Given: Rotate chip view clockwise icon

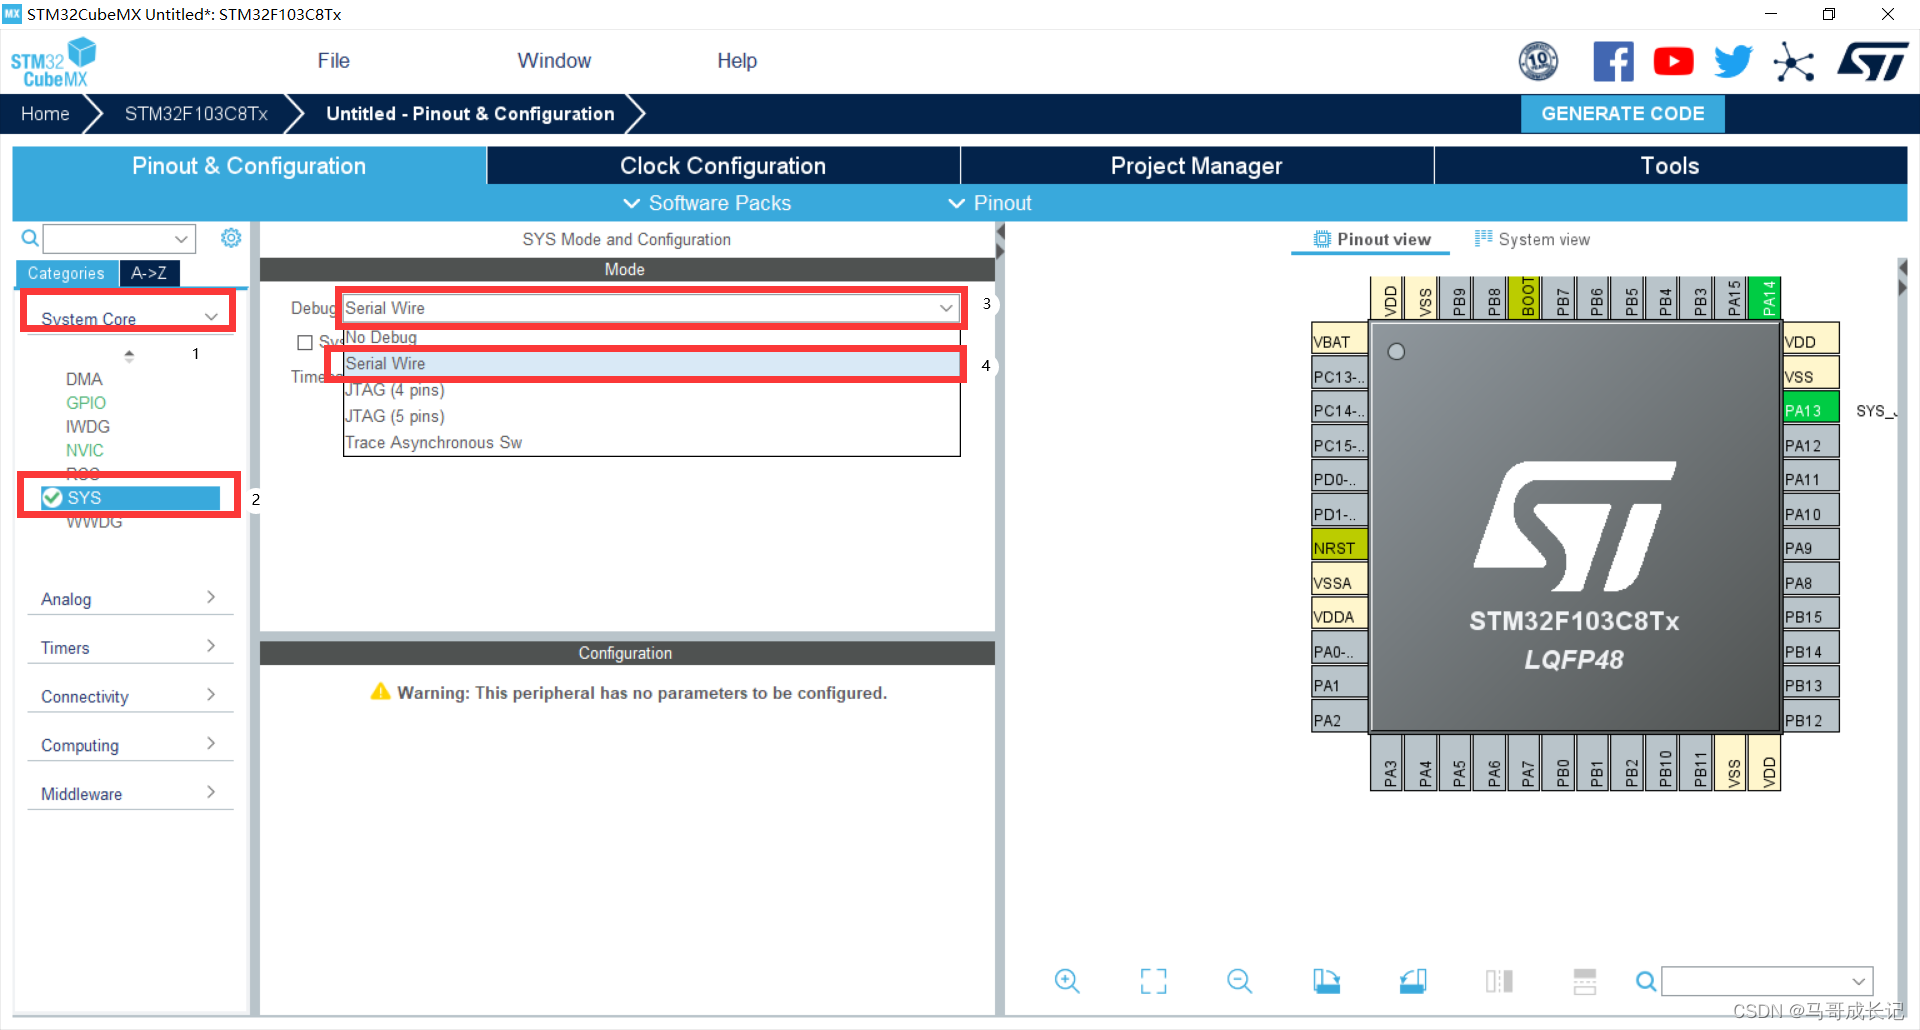Looking at the screenshot, I should click(x=1326, y=981).
